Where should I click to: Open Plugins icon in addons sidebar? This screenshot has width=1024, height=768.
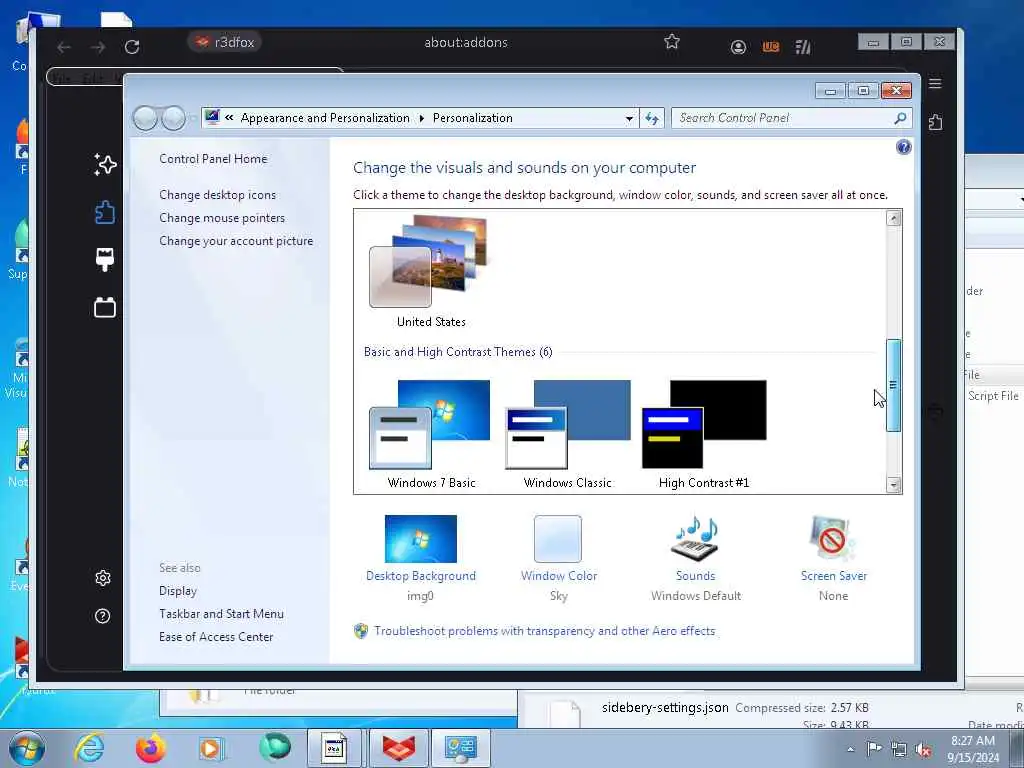(x=105, y=307)
